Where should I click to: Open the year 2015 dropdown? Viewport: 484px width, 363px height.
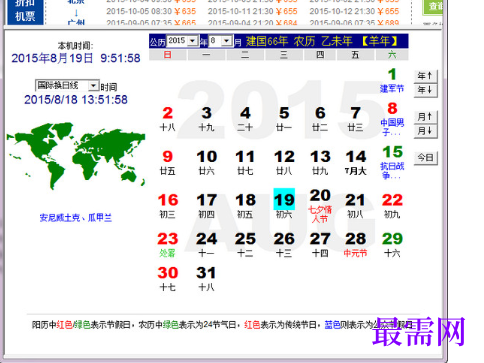183,41
